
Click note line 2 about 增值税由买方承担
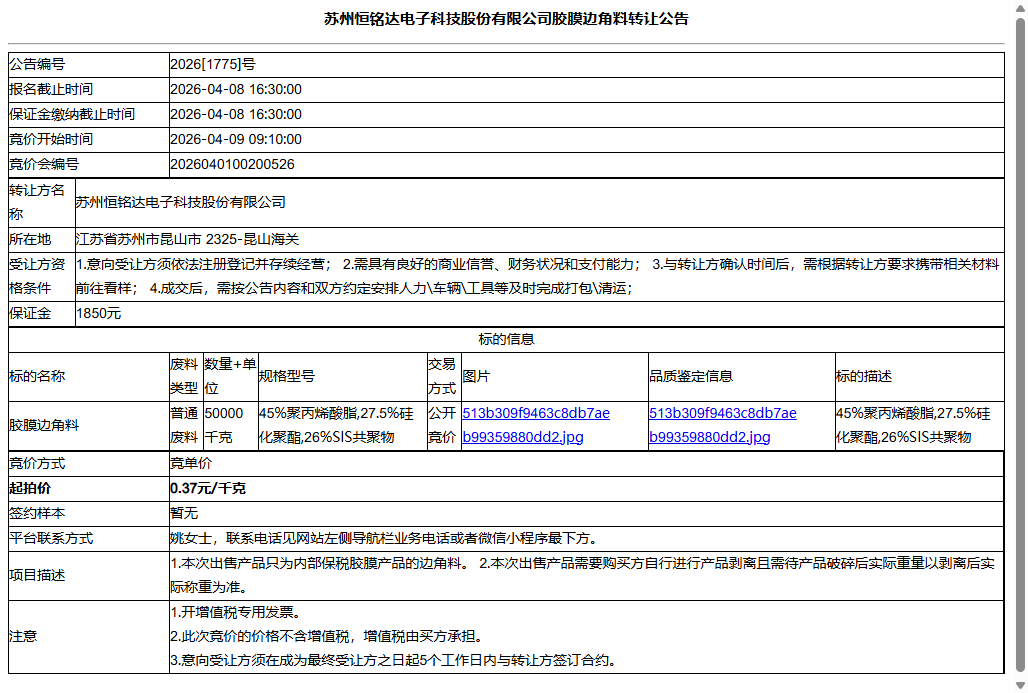[x=328, y=637]
